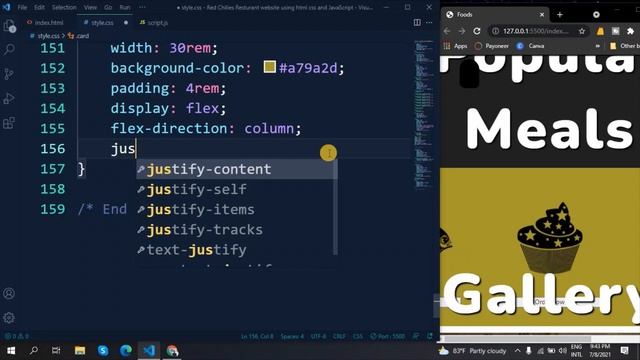Switch to the script.js tab
This screenshot has width=640, height=360.
[154, 23]
